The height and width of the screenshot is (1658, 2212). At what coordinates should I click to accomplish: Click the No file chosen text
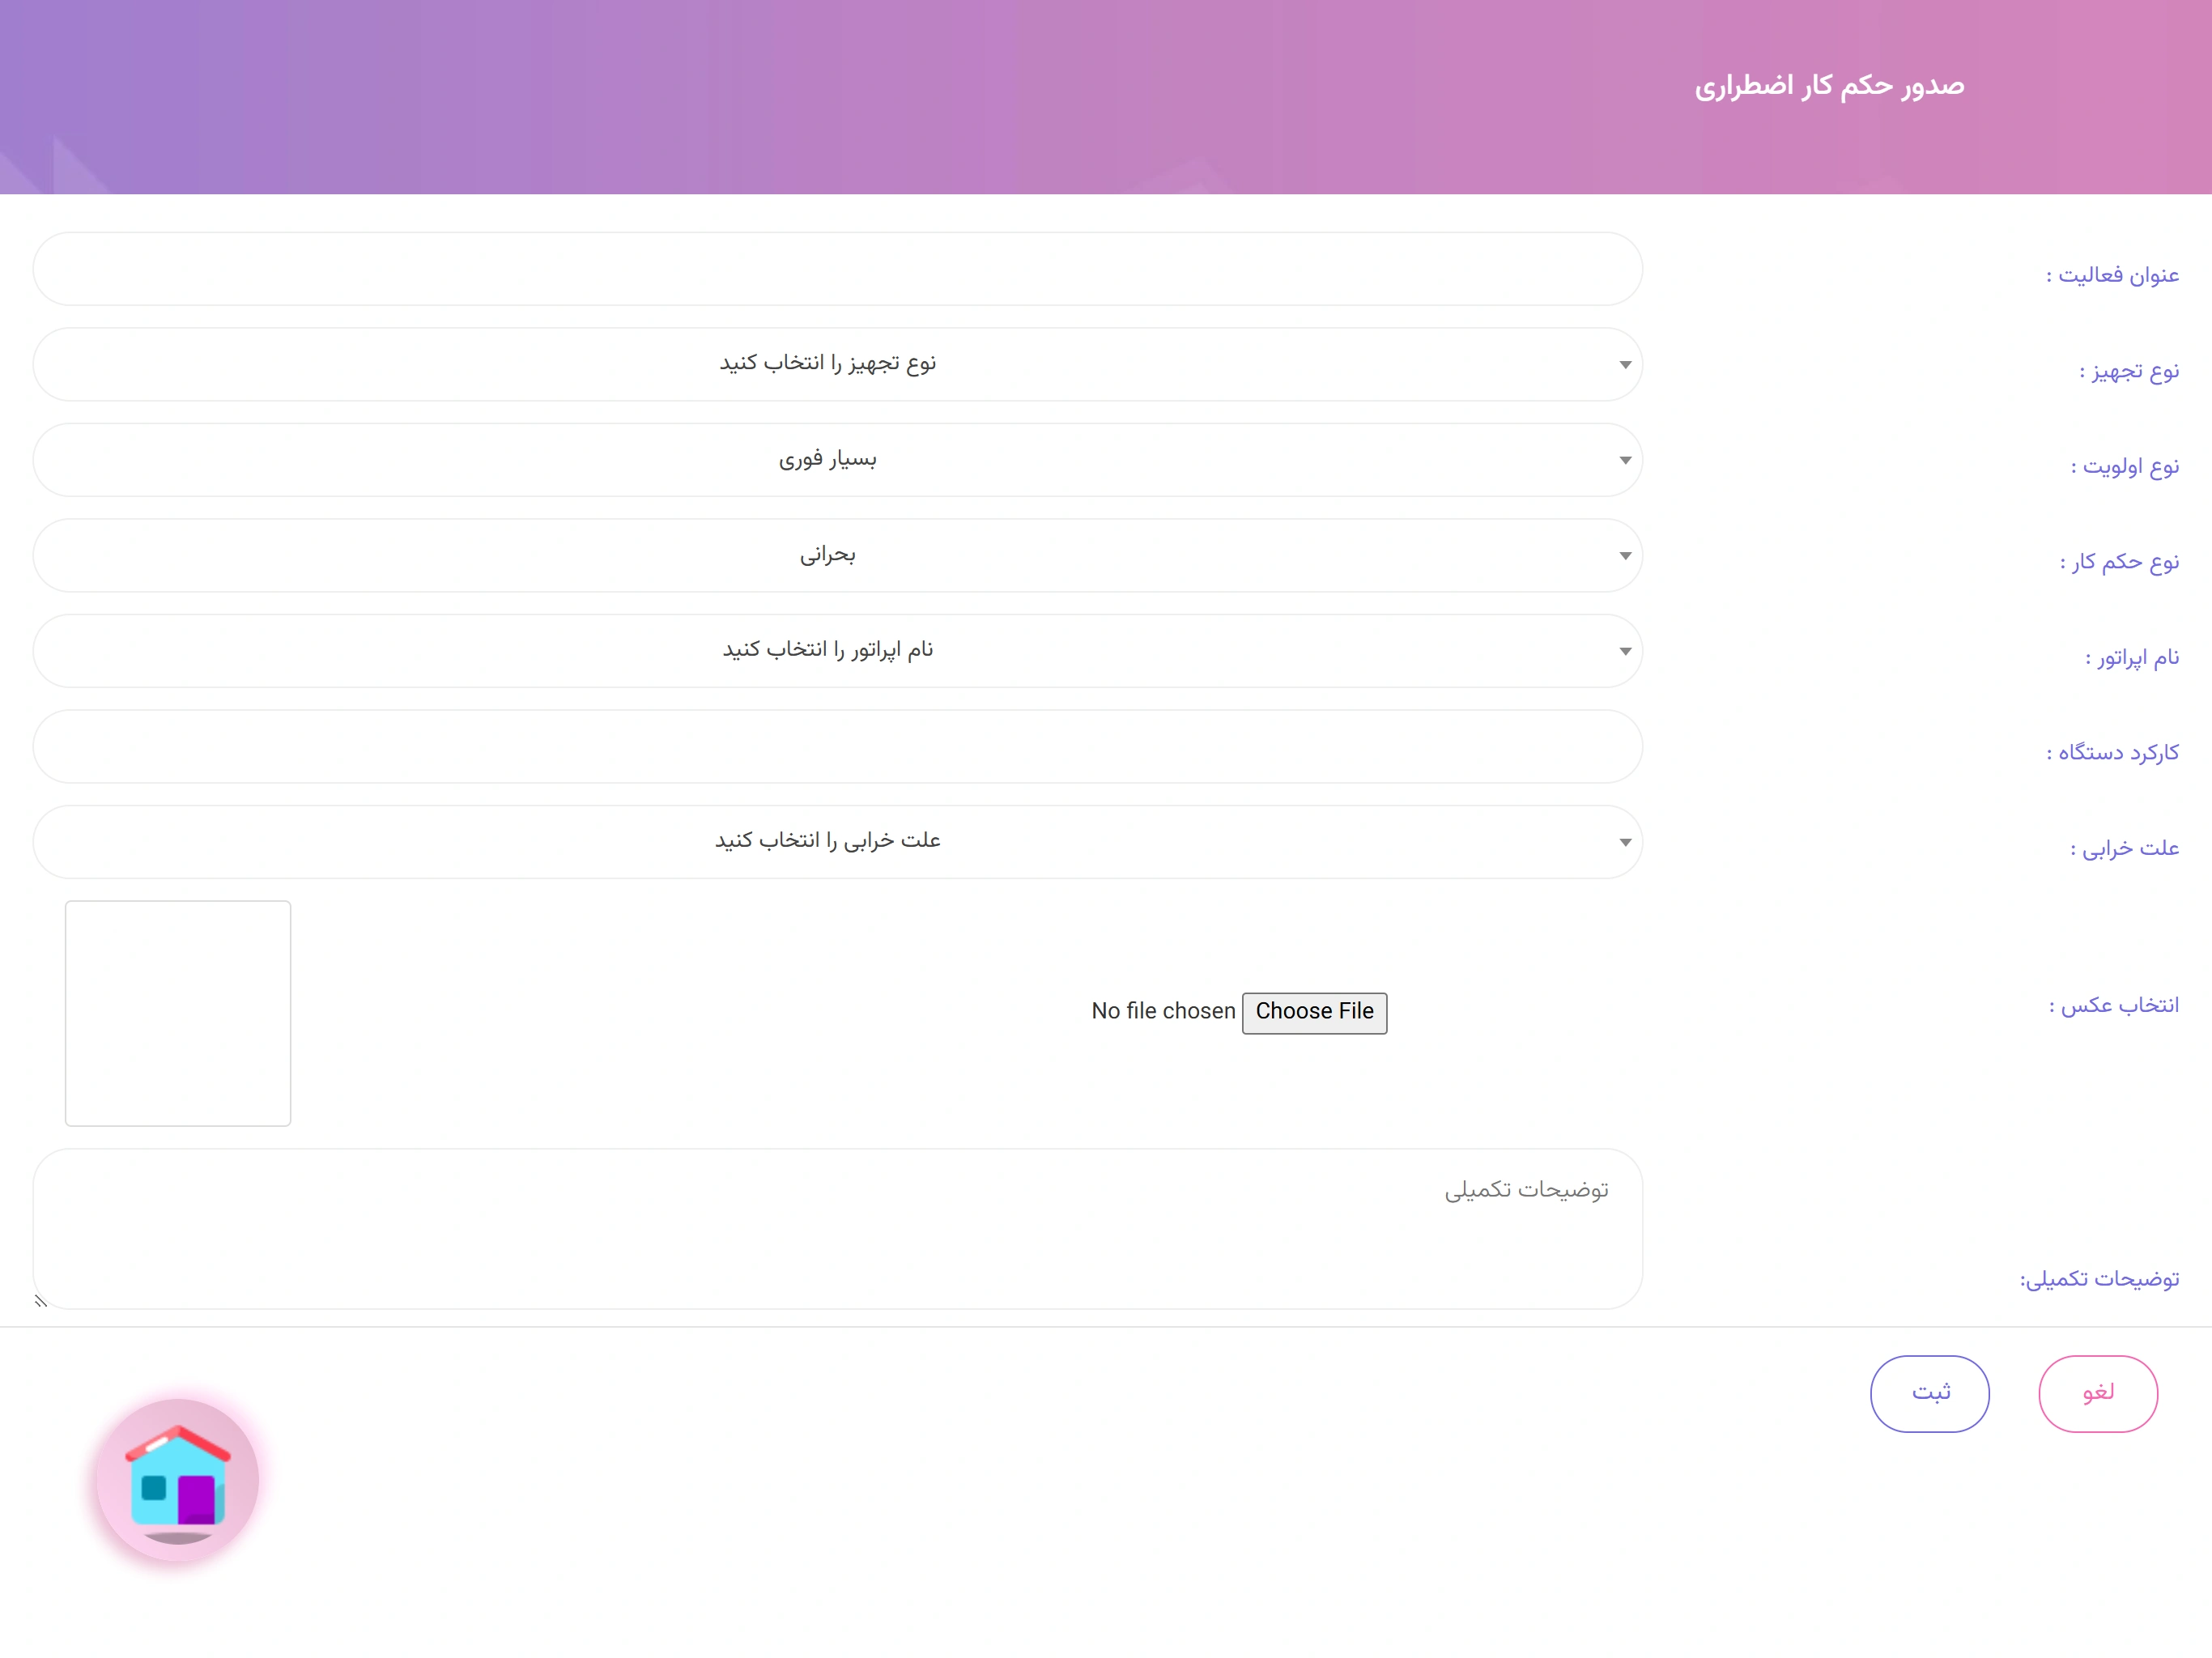coord(1163,1012)
